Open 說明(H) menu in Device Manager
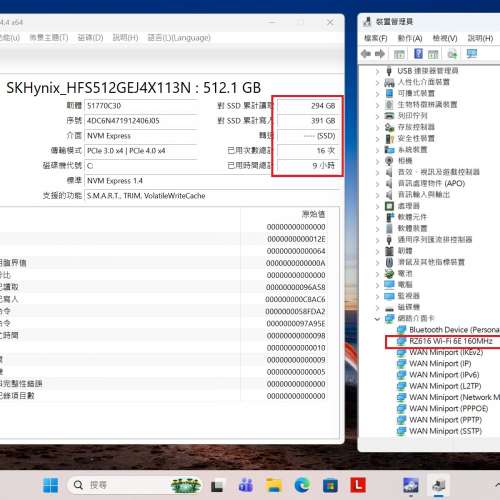500x500 pixels. 480,38
